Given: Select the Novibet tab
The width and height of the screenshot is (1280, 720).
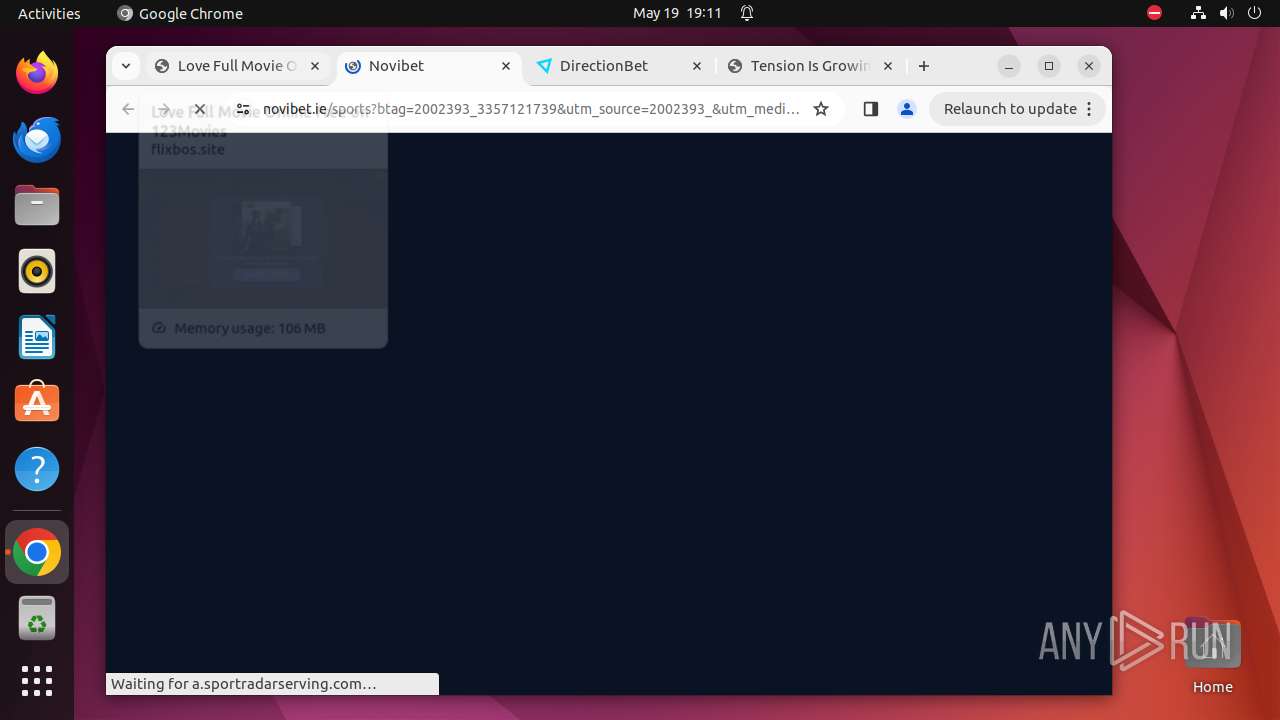Looking at the screenshot, I should (428, 66).
